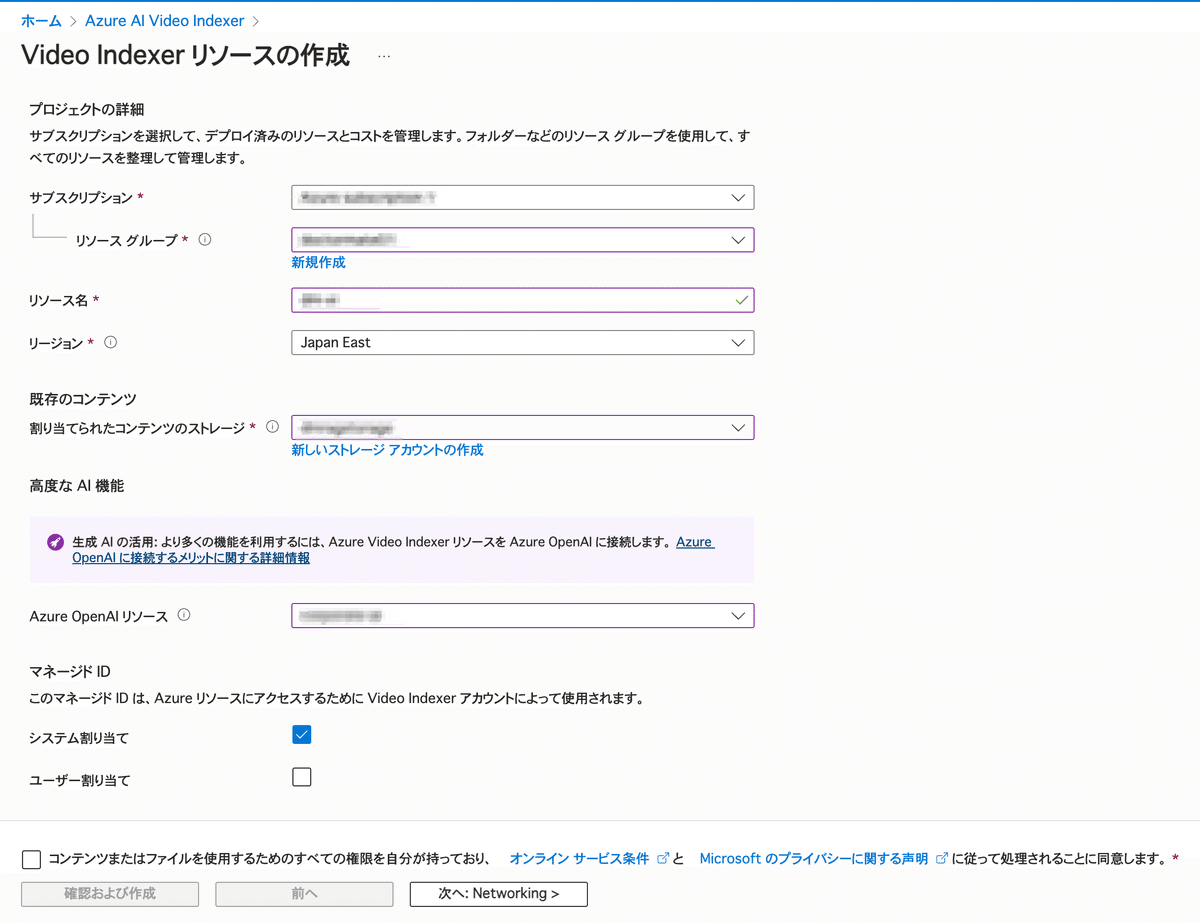Screen dimensions: 1200x923
Task: Click the region info icon
Action: coord(110,341)
